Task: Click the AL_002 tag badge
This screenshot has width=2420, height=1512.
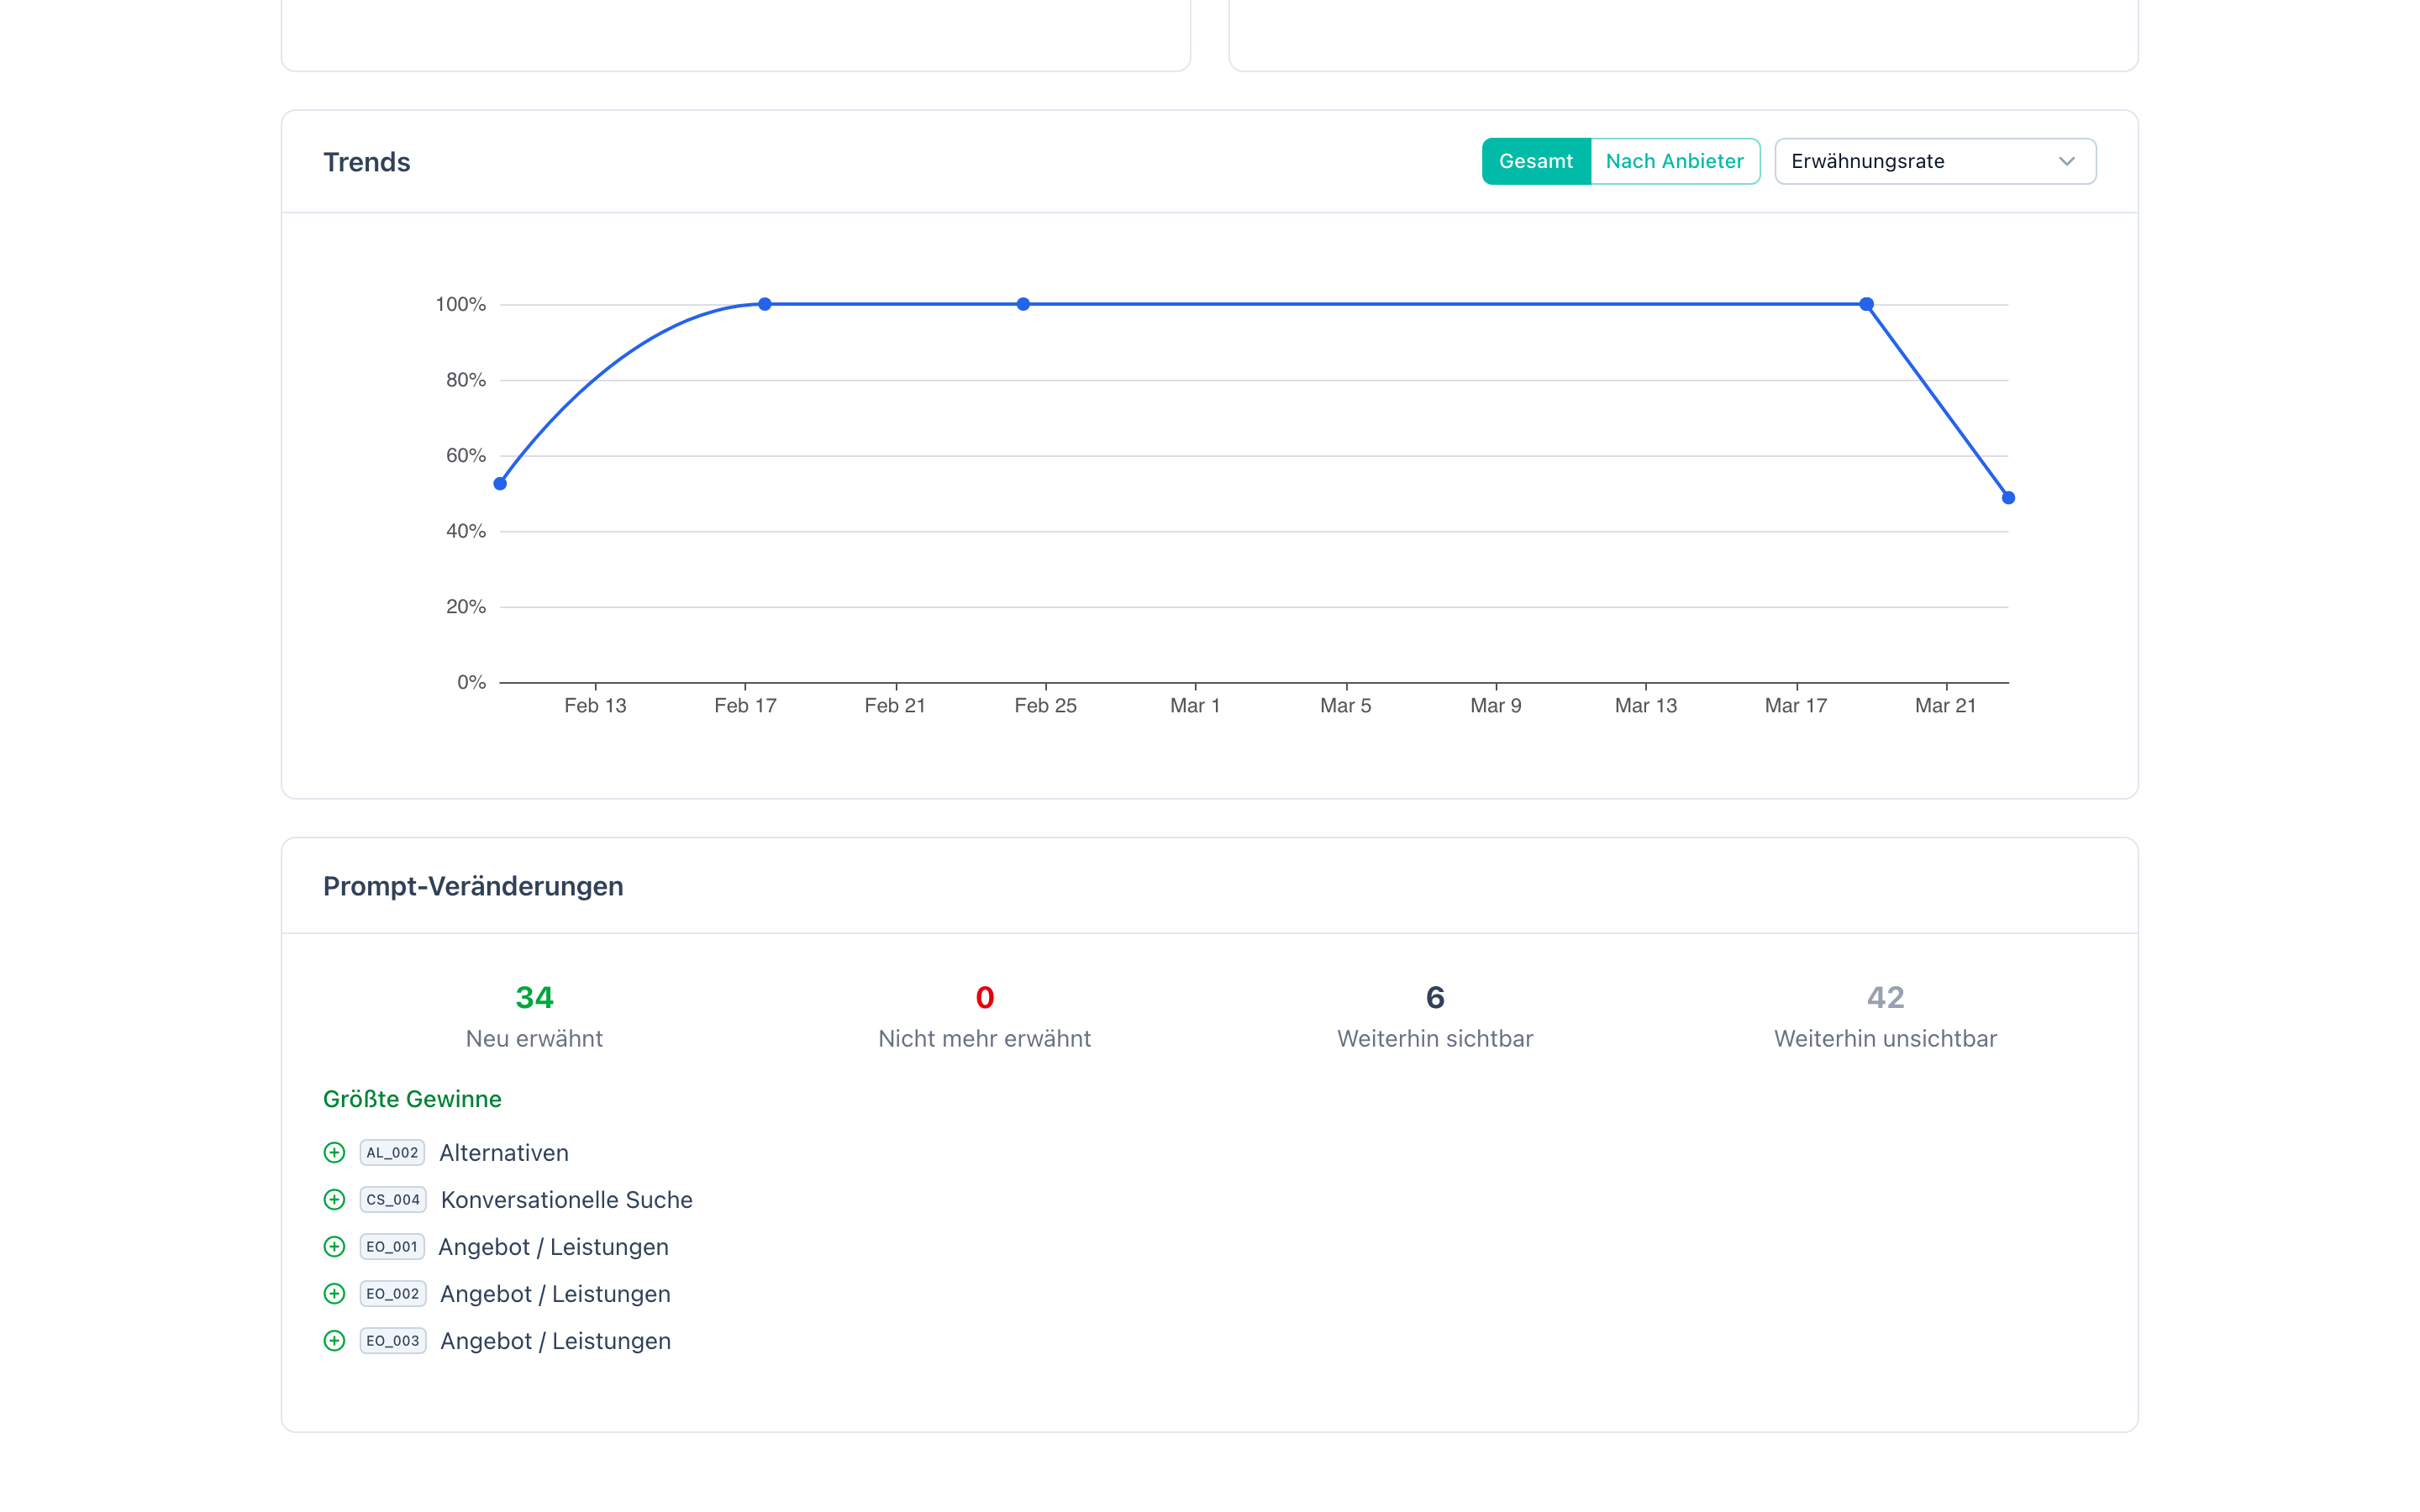Action: 392,1152
